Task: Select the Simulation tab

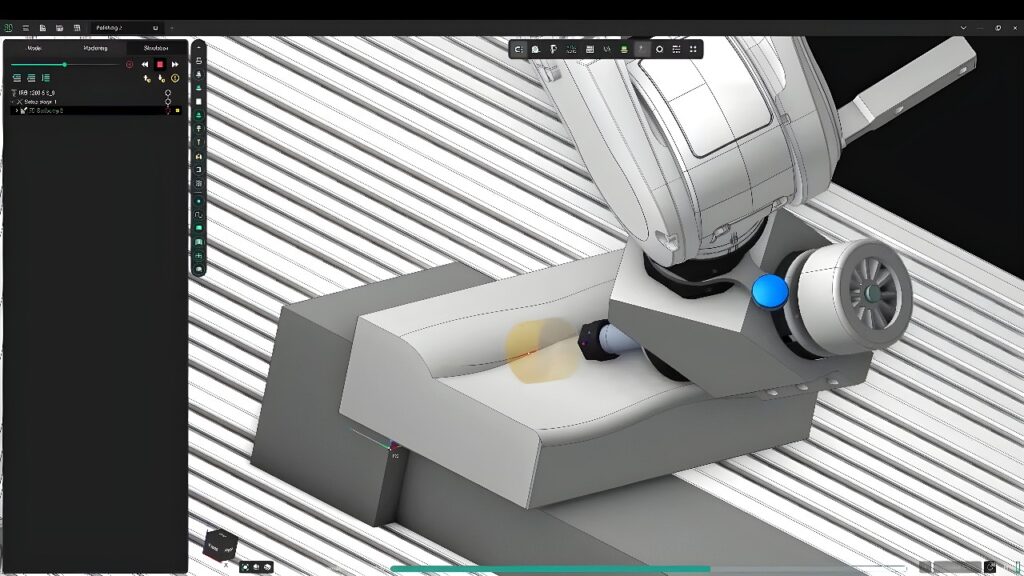Action: click(x=156, y=48)
